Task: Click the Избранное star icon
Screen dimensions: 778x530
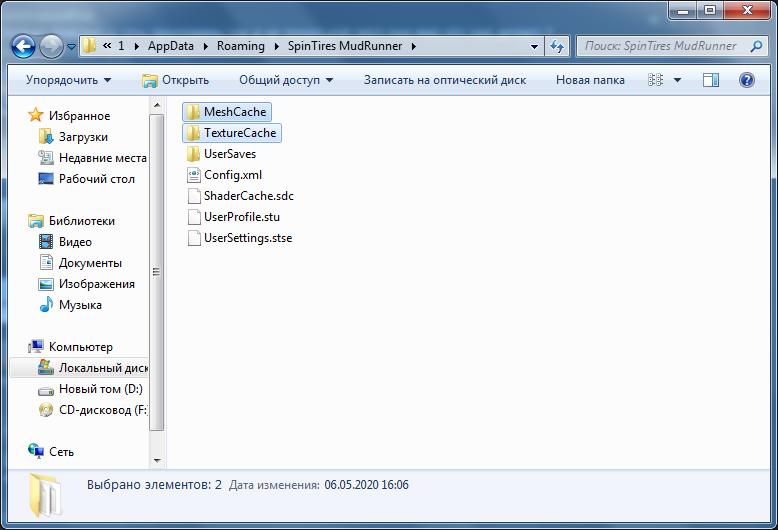Action: 35,115
